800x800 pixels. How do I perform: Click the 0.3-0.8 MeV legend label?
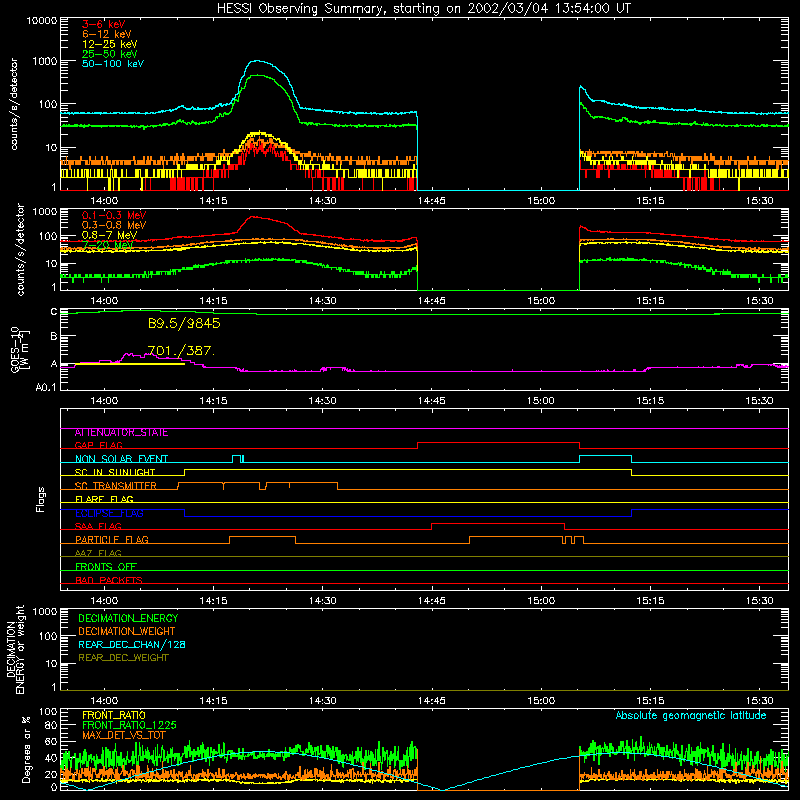(x=114, y=225)
